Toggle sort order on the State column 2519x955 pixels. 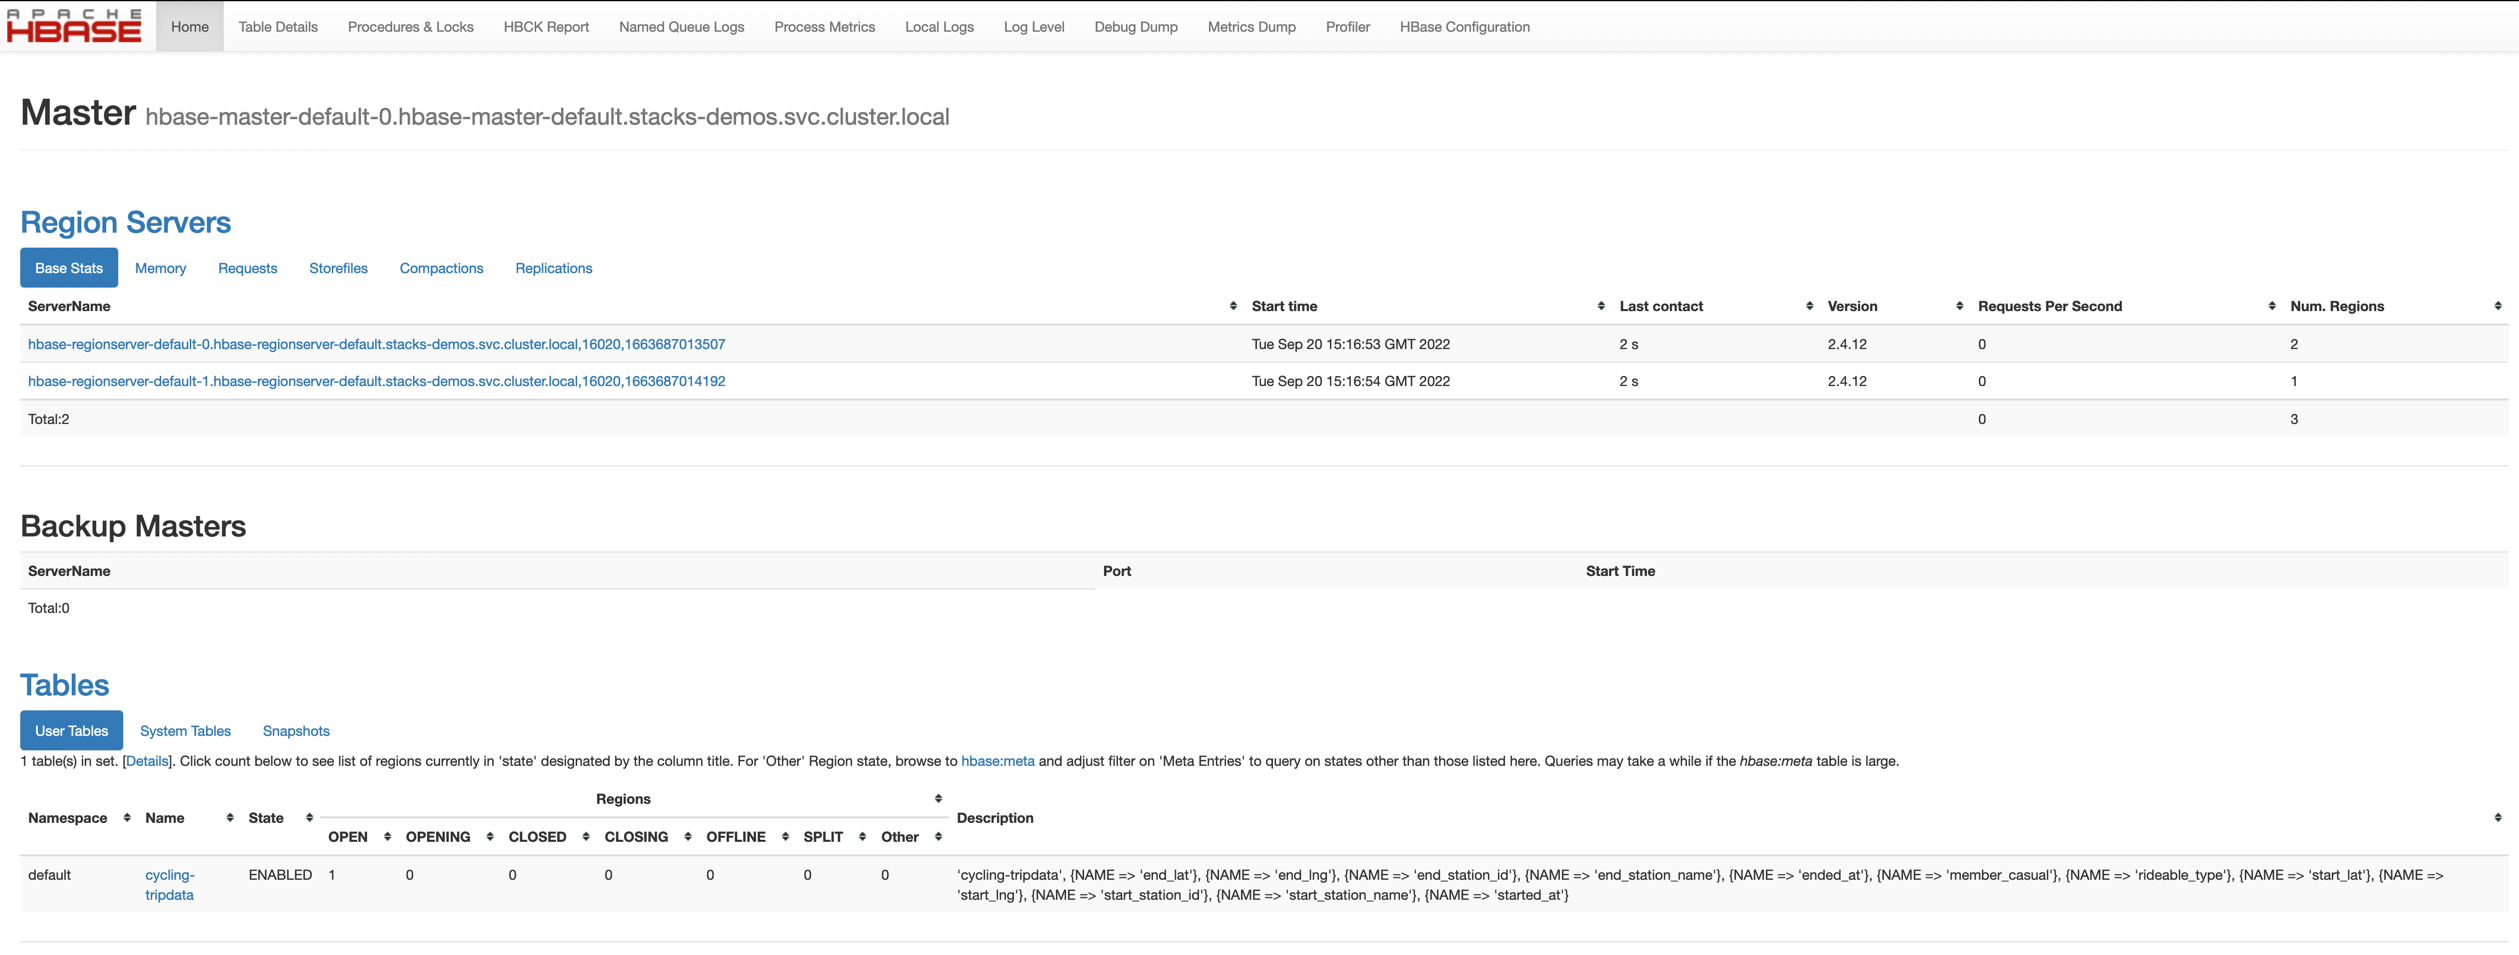[x=310, y=818]
